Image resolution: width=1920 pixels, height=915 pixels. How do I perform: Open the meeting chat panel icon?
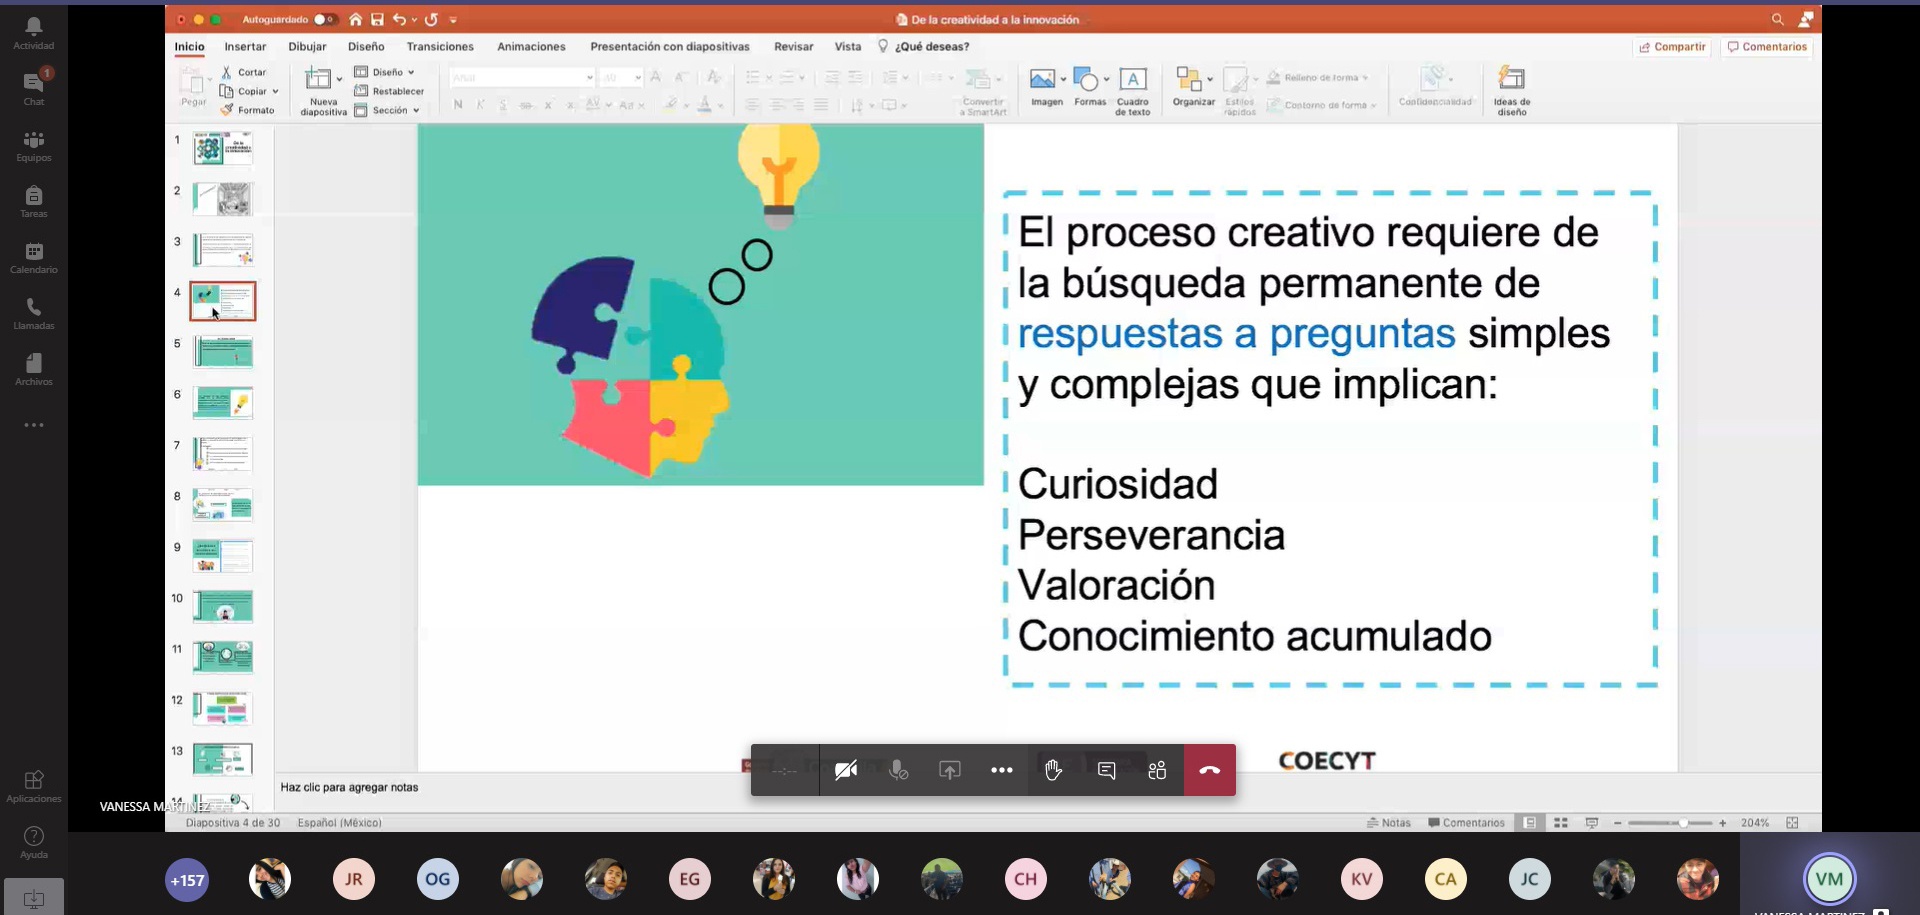coord(1106,770)
